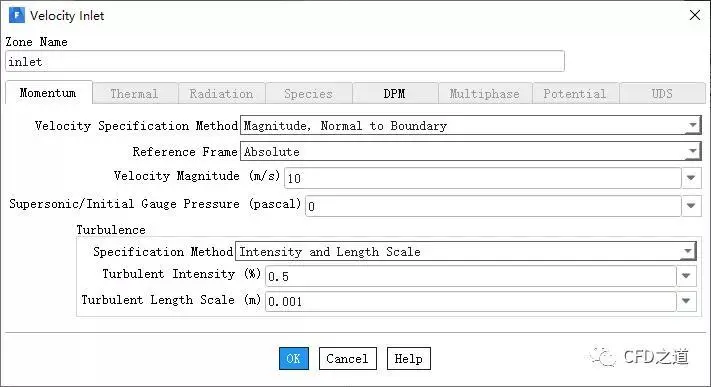Open the Reference Frame dropdown
Screen dimensions: 711x387
click(x=471, y=152)
